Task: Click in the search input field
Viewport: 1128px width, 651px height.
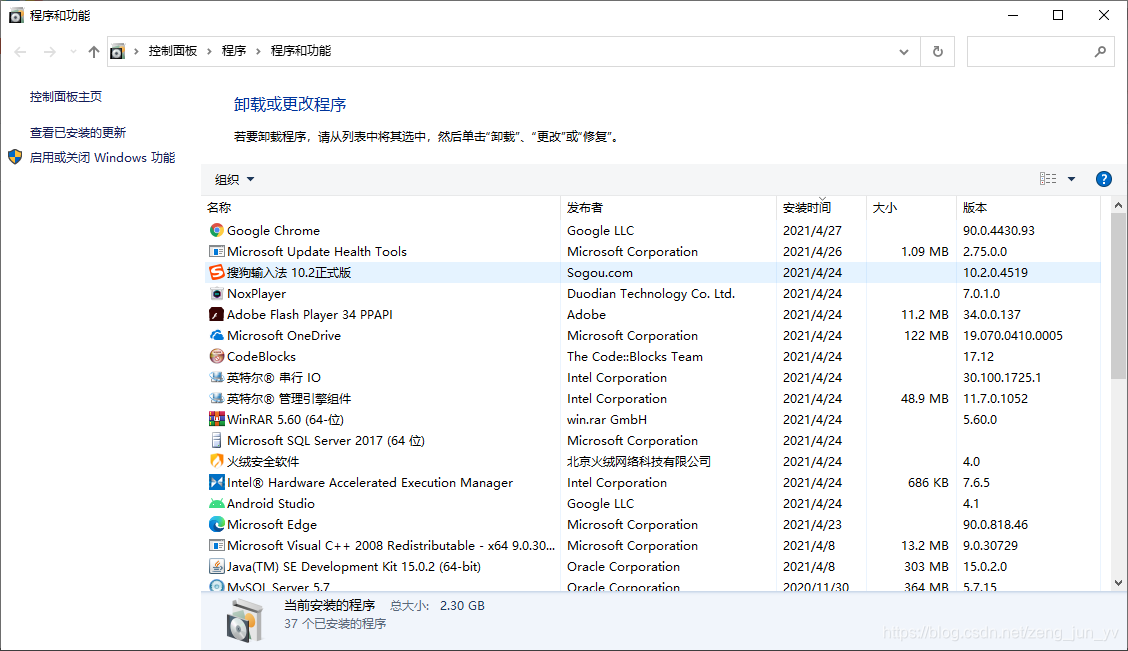Action: click(x=1029, y=51)
